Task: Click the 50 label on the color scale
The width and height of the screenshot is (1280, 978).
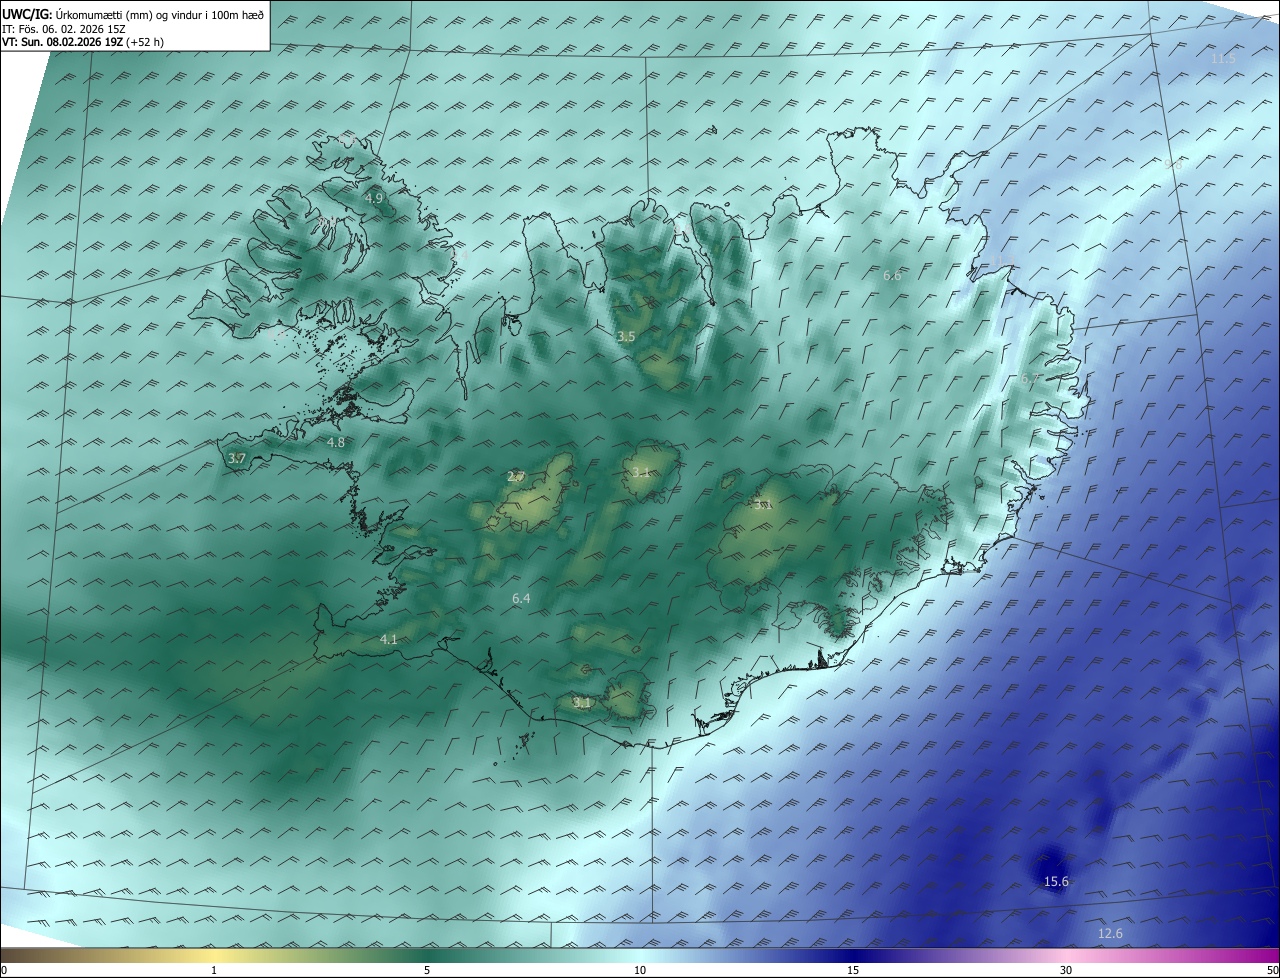Action: [1272, 970]
